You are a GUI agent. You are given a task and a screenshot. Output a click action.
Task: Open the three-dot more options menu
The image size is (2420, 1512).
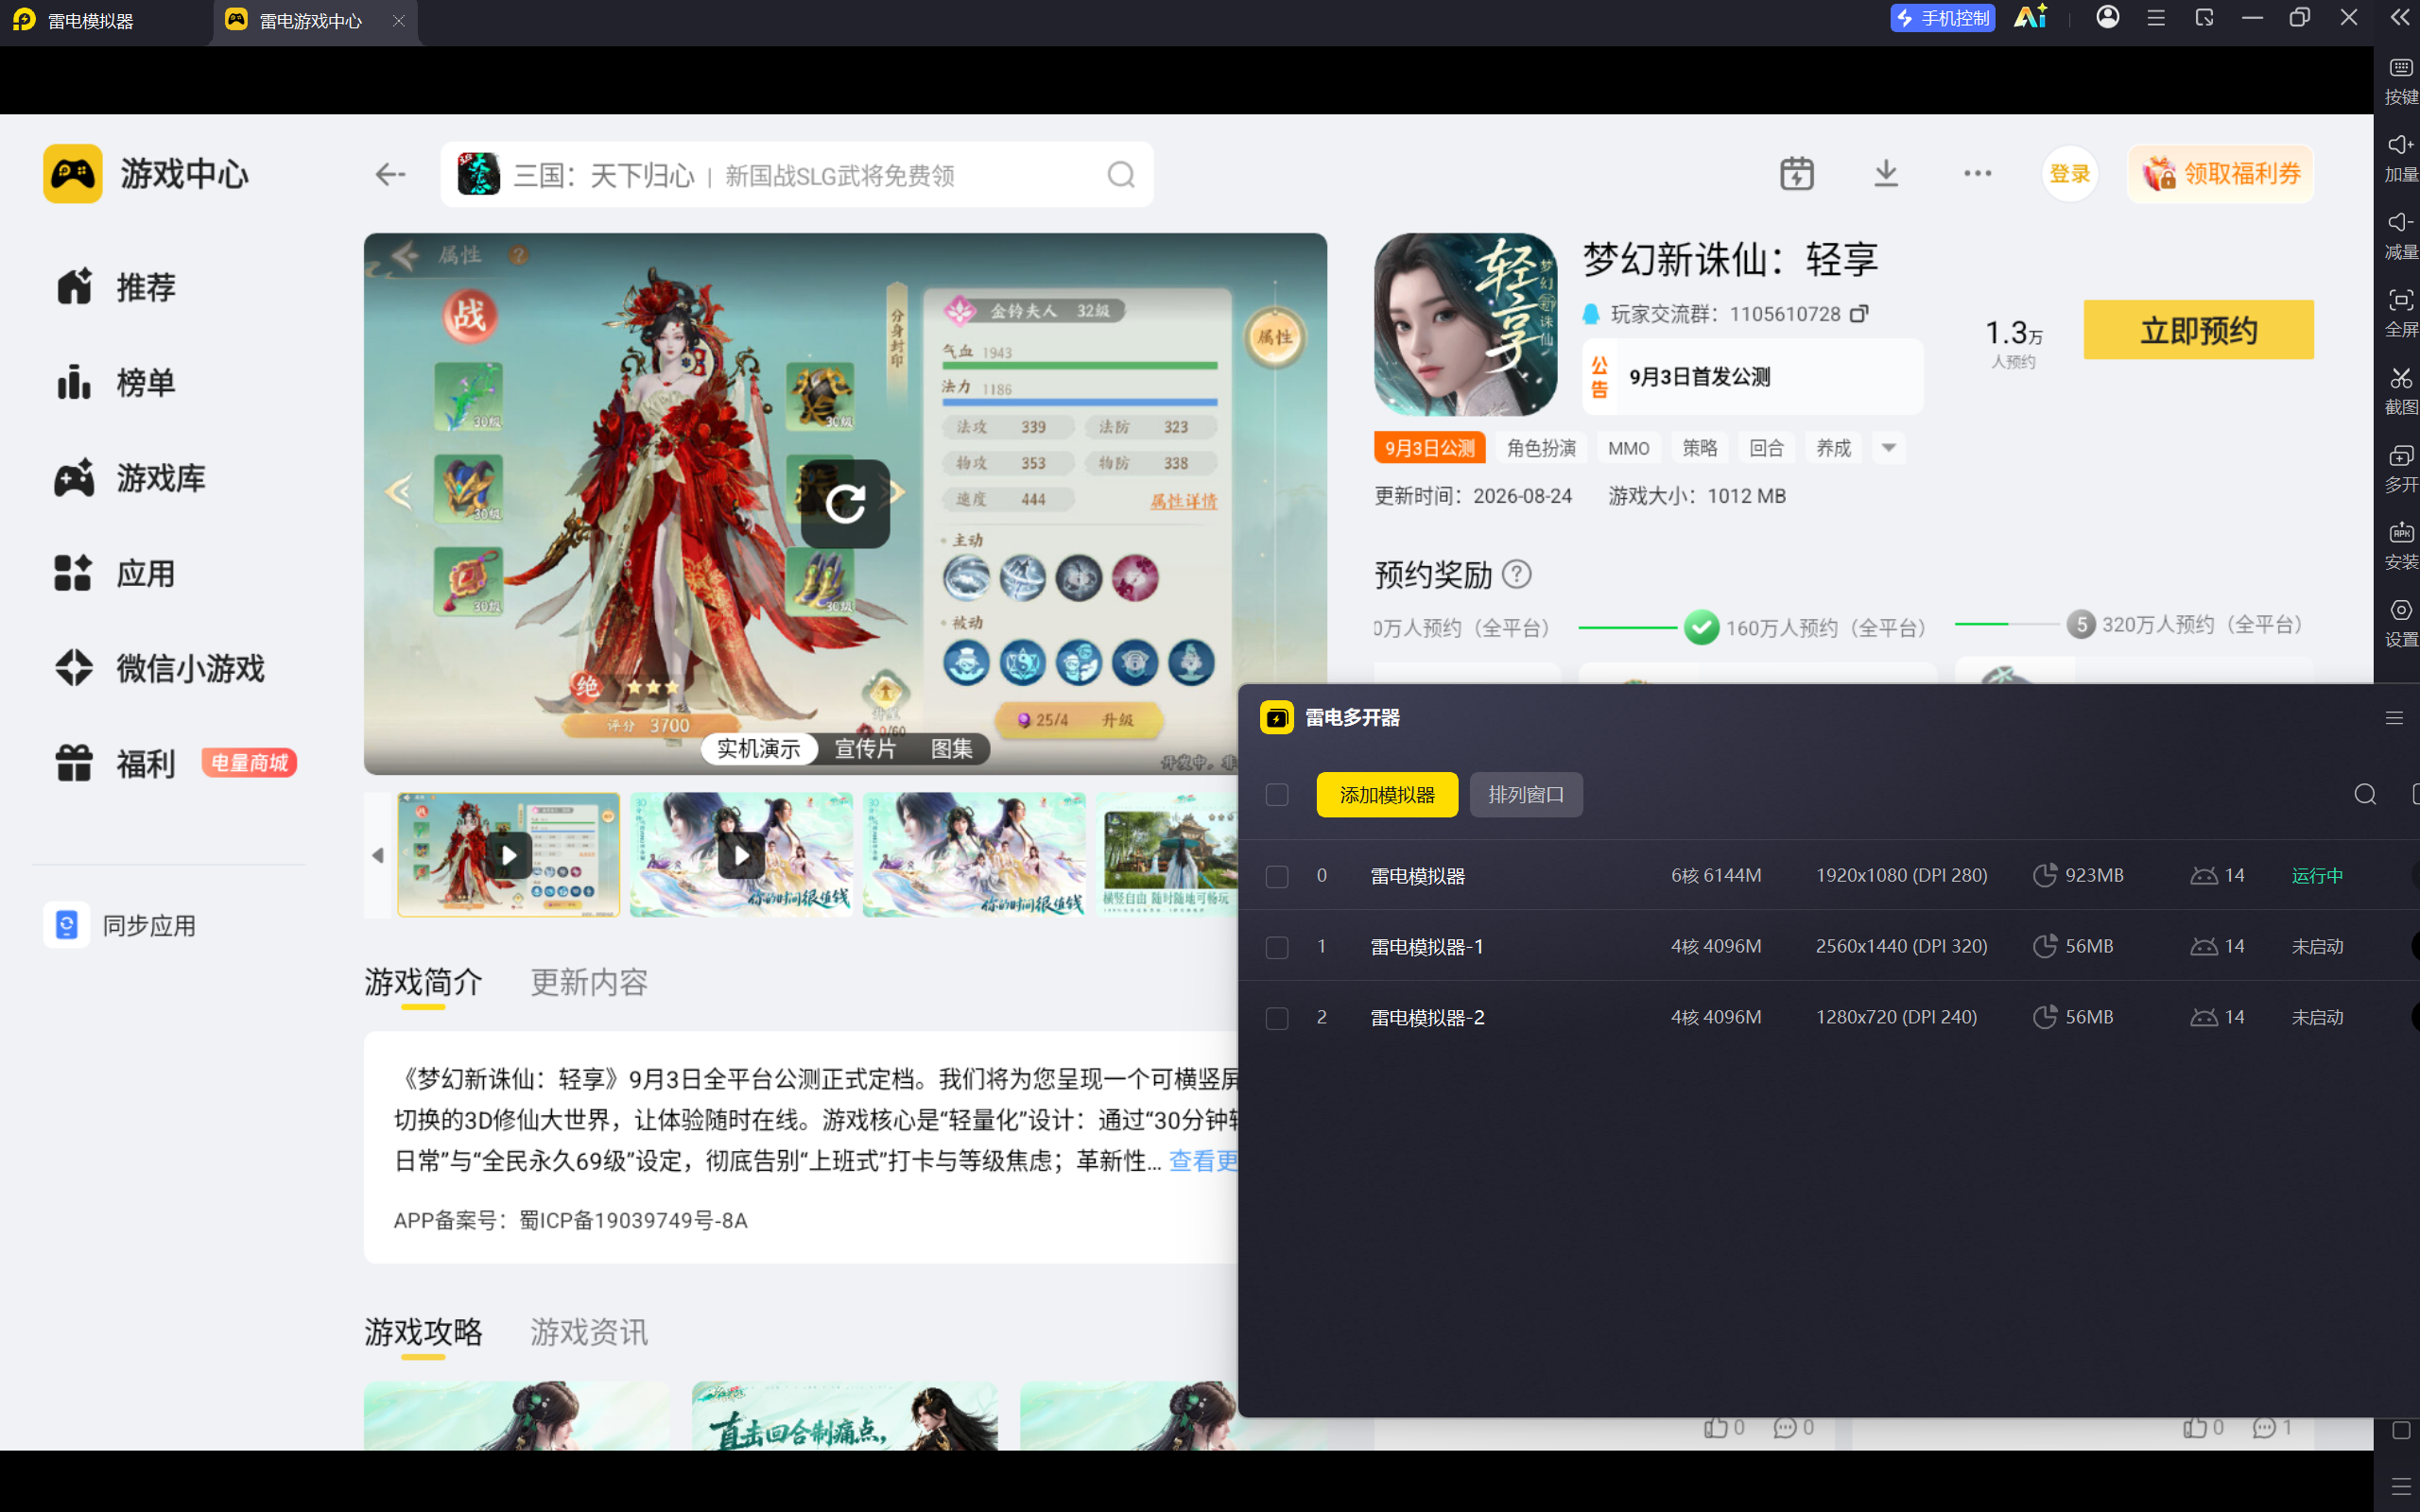pyautogui.click(x=1977, y=174)
